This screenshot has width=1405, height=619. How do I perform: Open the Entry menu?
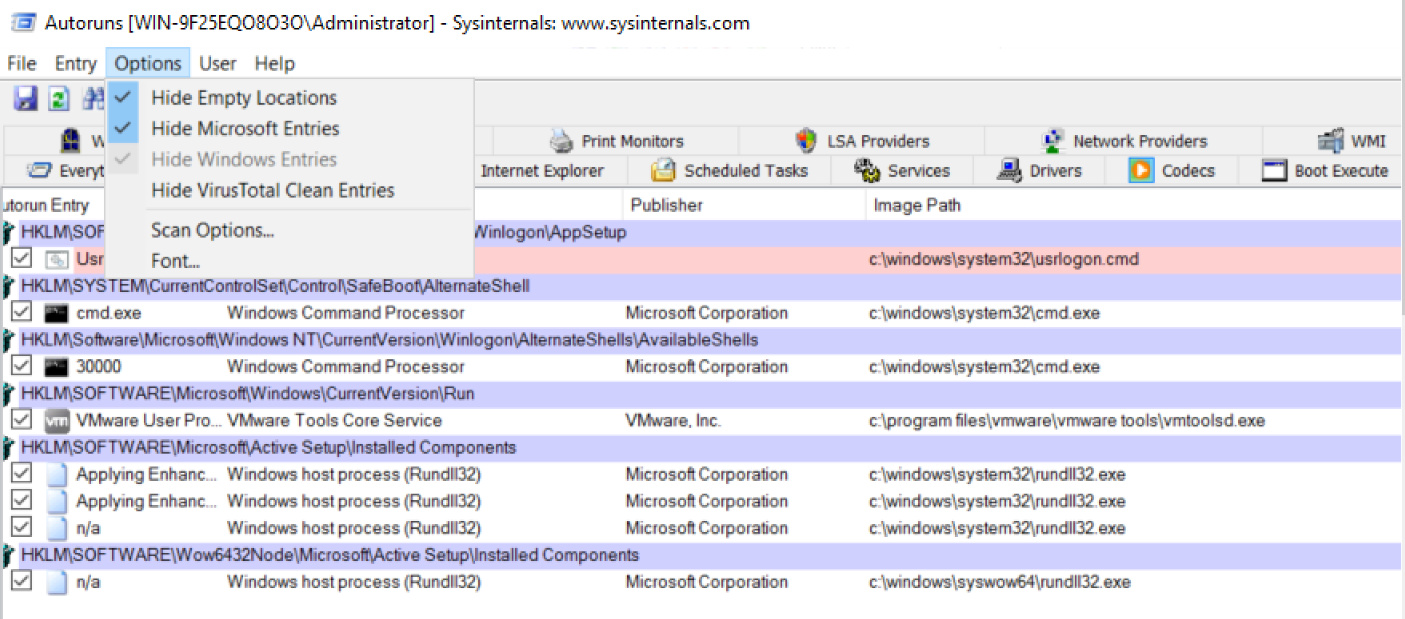[75, 64]
